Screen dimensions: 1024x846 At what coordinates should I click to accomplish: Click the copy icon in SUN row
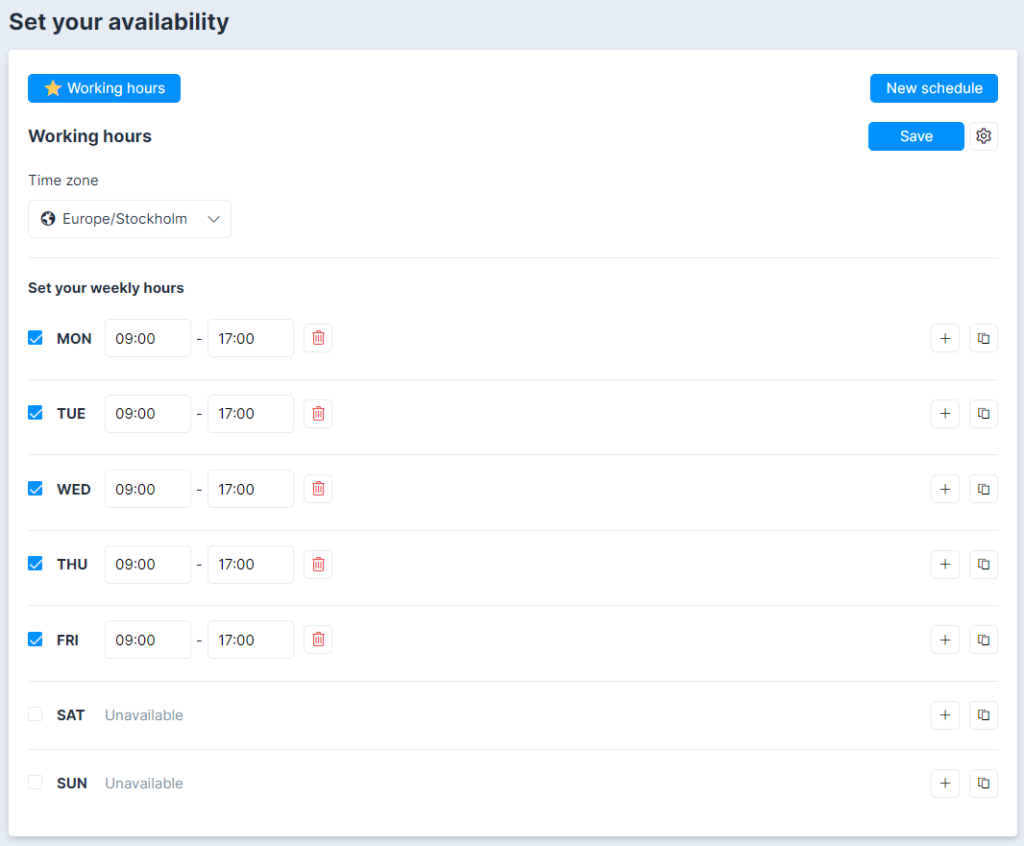tap(984, 783)
